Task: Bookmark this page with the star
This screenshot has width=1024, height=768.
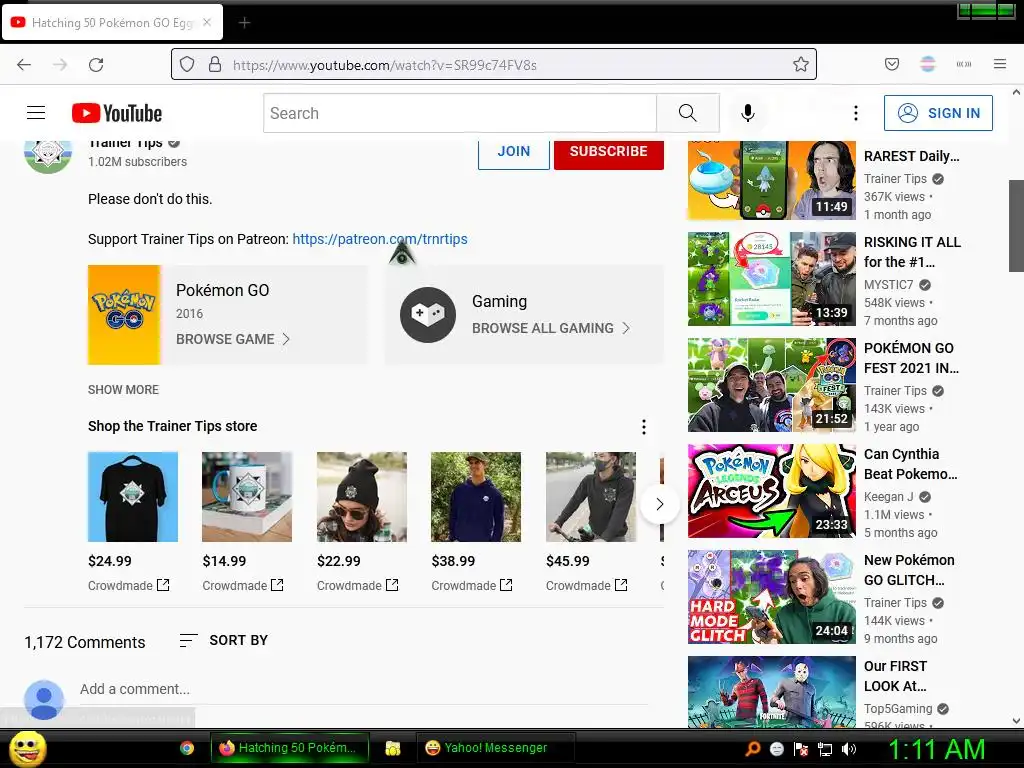Action: click(x=801, y=64)
